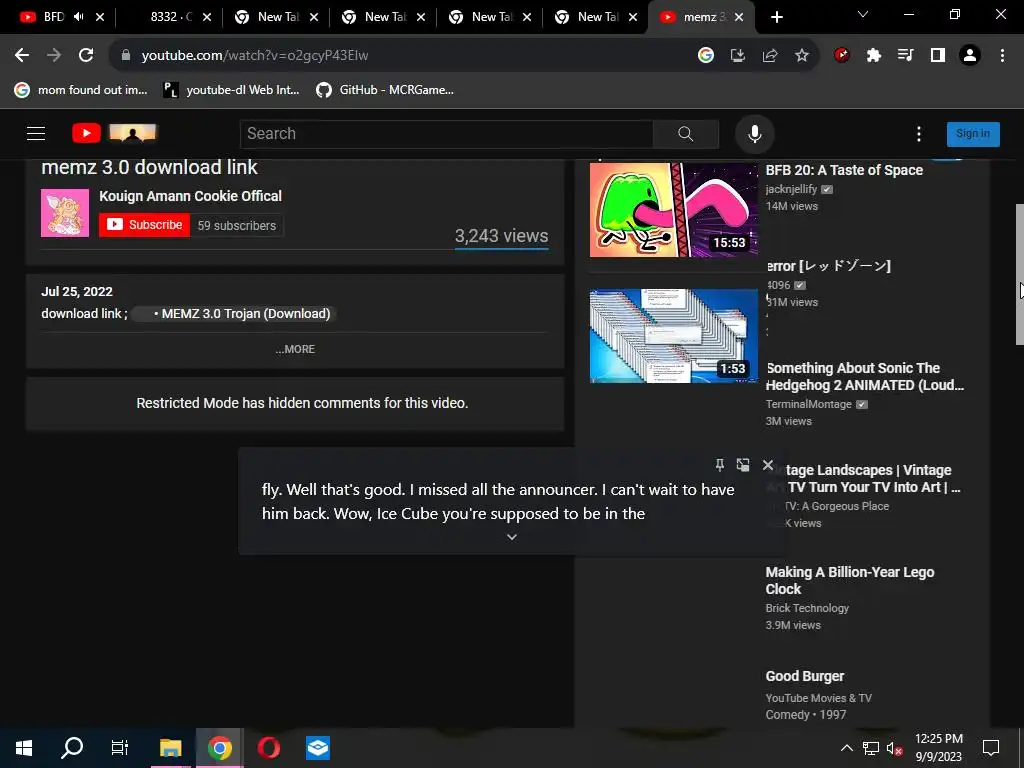This screenshot has height=768, width=1024.
Task: Focus the YouTube search field
Action: [447, 134]
